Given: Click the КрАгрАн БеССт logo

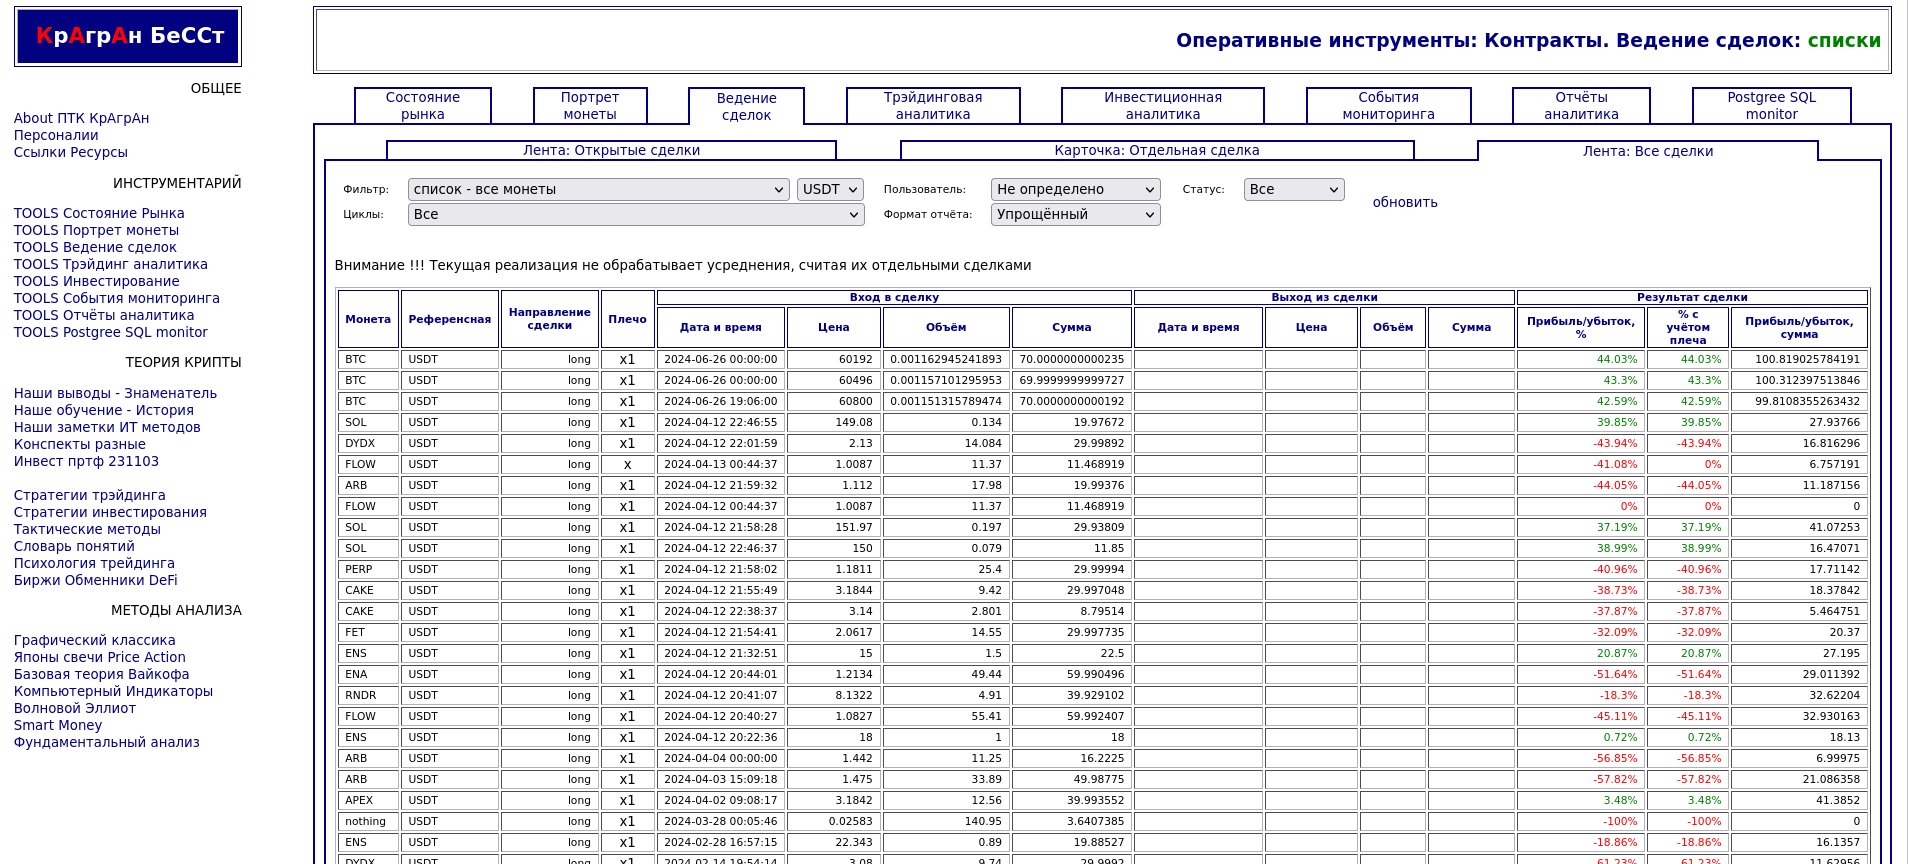Looking at the screenshot, I should click(128, 37).
